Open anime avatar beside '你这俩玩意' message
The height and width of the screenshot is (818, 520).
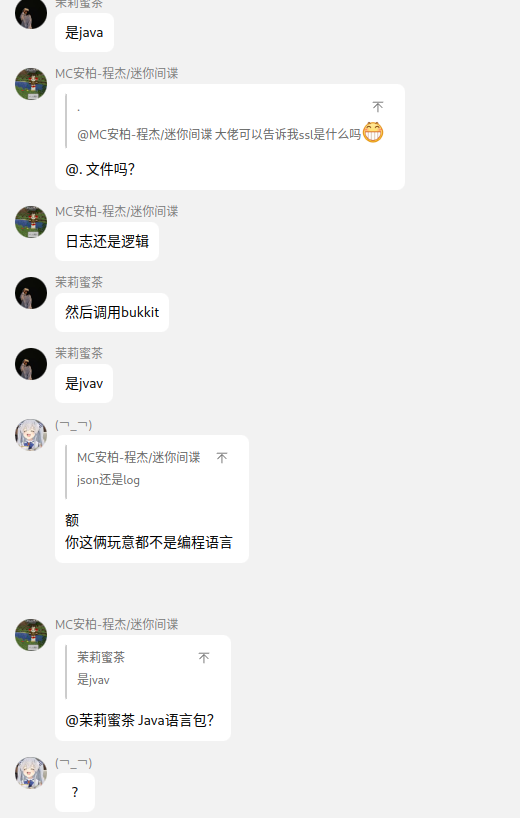(31, 435)
